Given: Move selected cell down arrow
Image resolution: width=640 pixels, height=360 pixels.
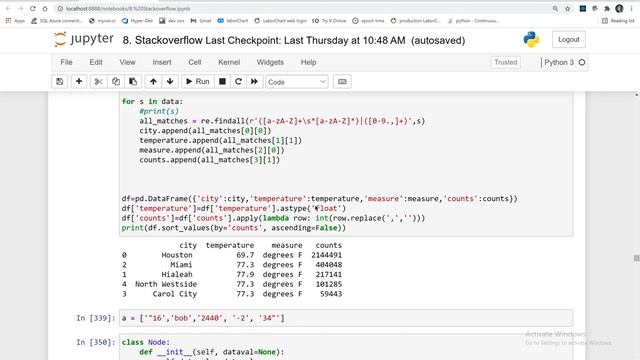Looking at the screenshot, I should (x=170, y=82).
